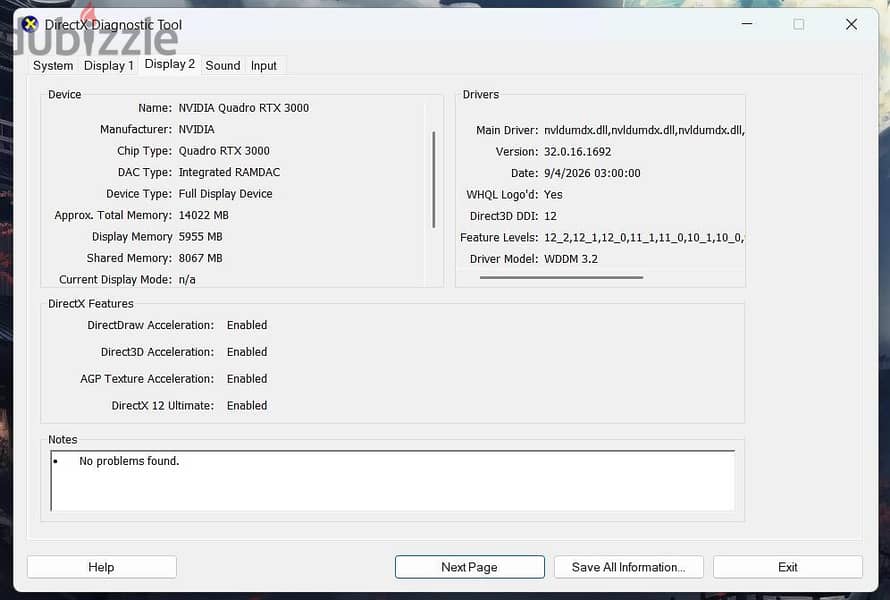Click the driver date '9/4/2026 03:00:00'
Screen dimensions: 890x600
(592, 173)
